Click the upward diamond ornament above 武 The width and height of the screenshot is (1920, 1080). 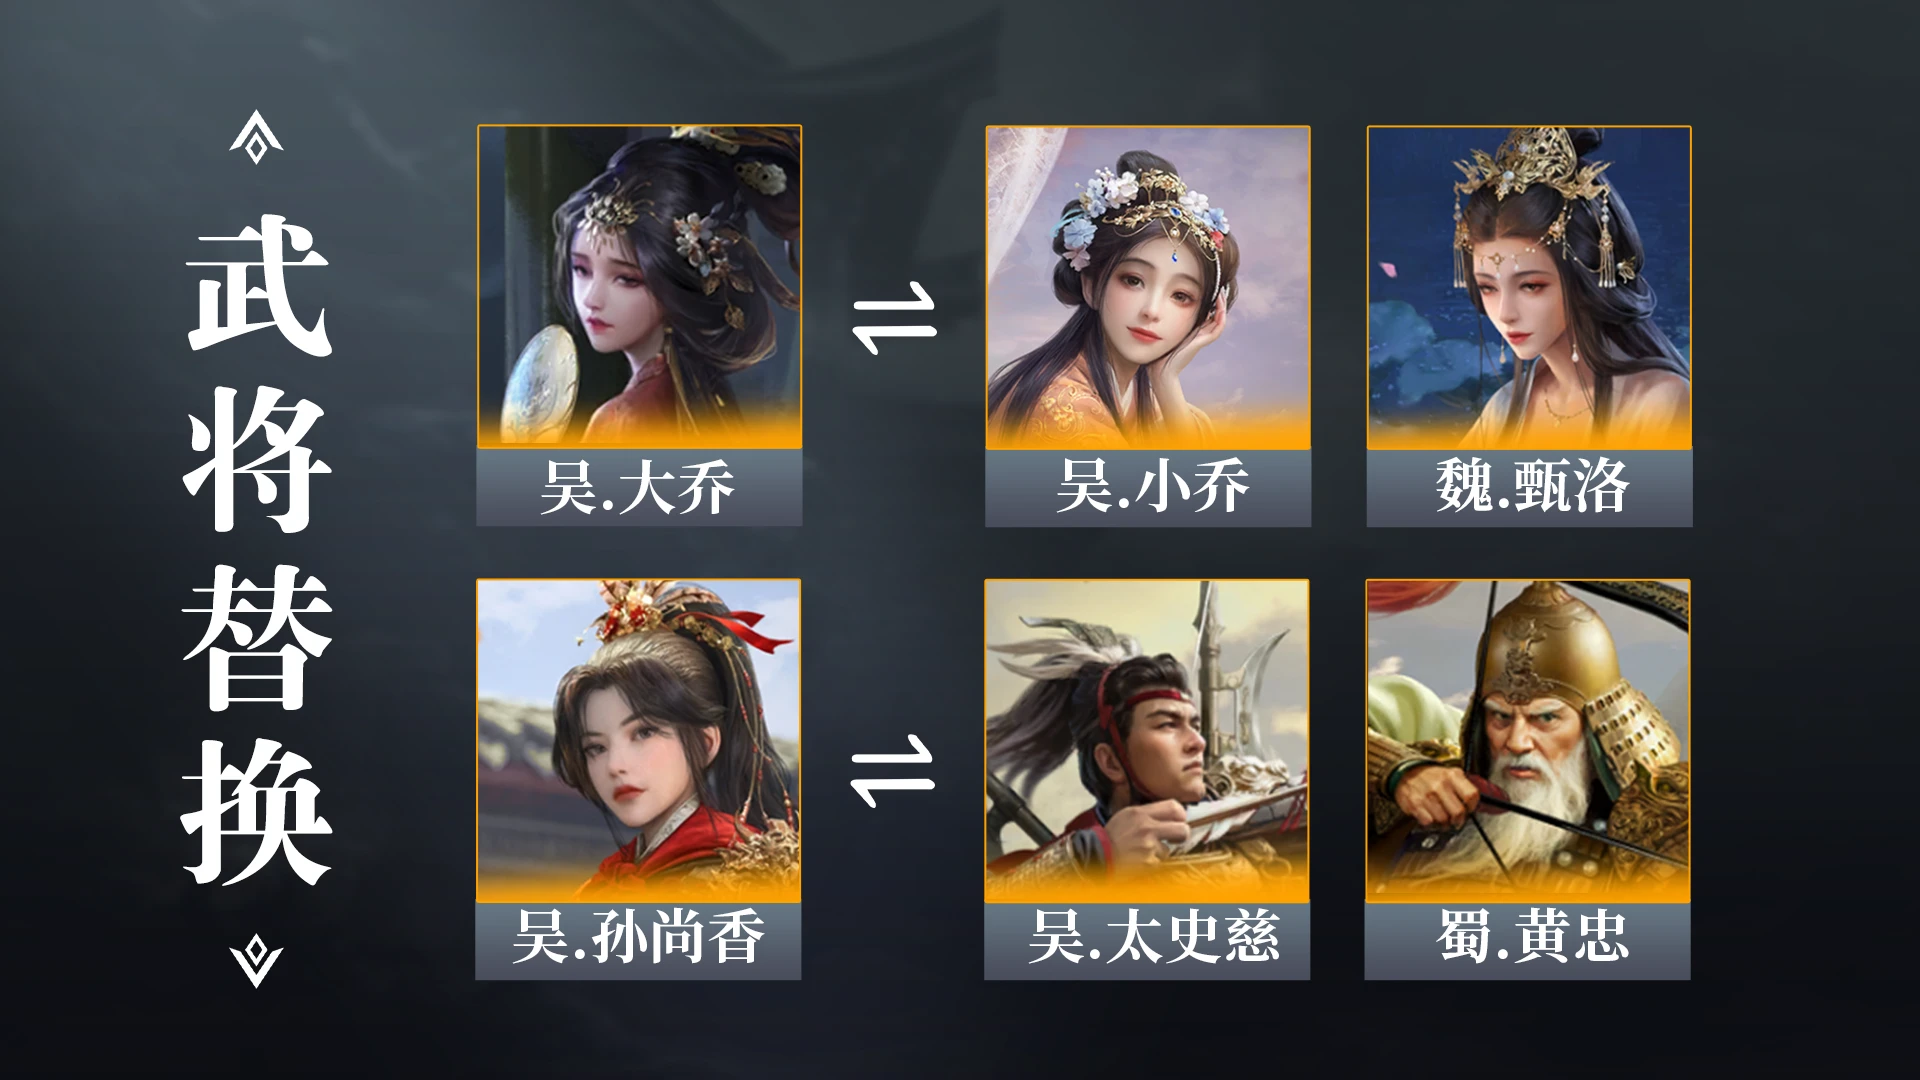click(x=256, y=138)
